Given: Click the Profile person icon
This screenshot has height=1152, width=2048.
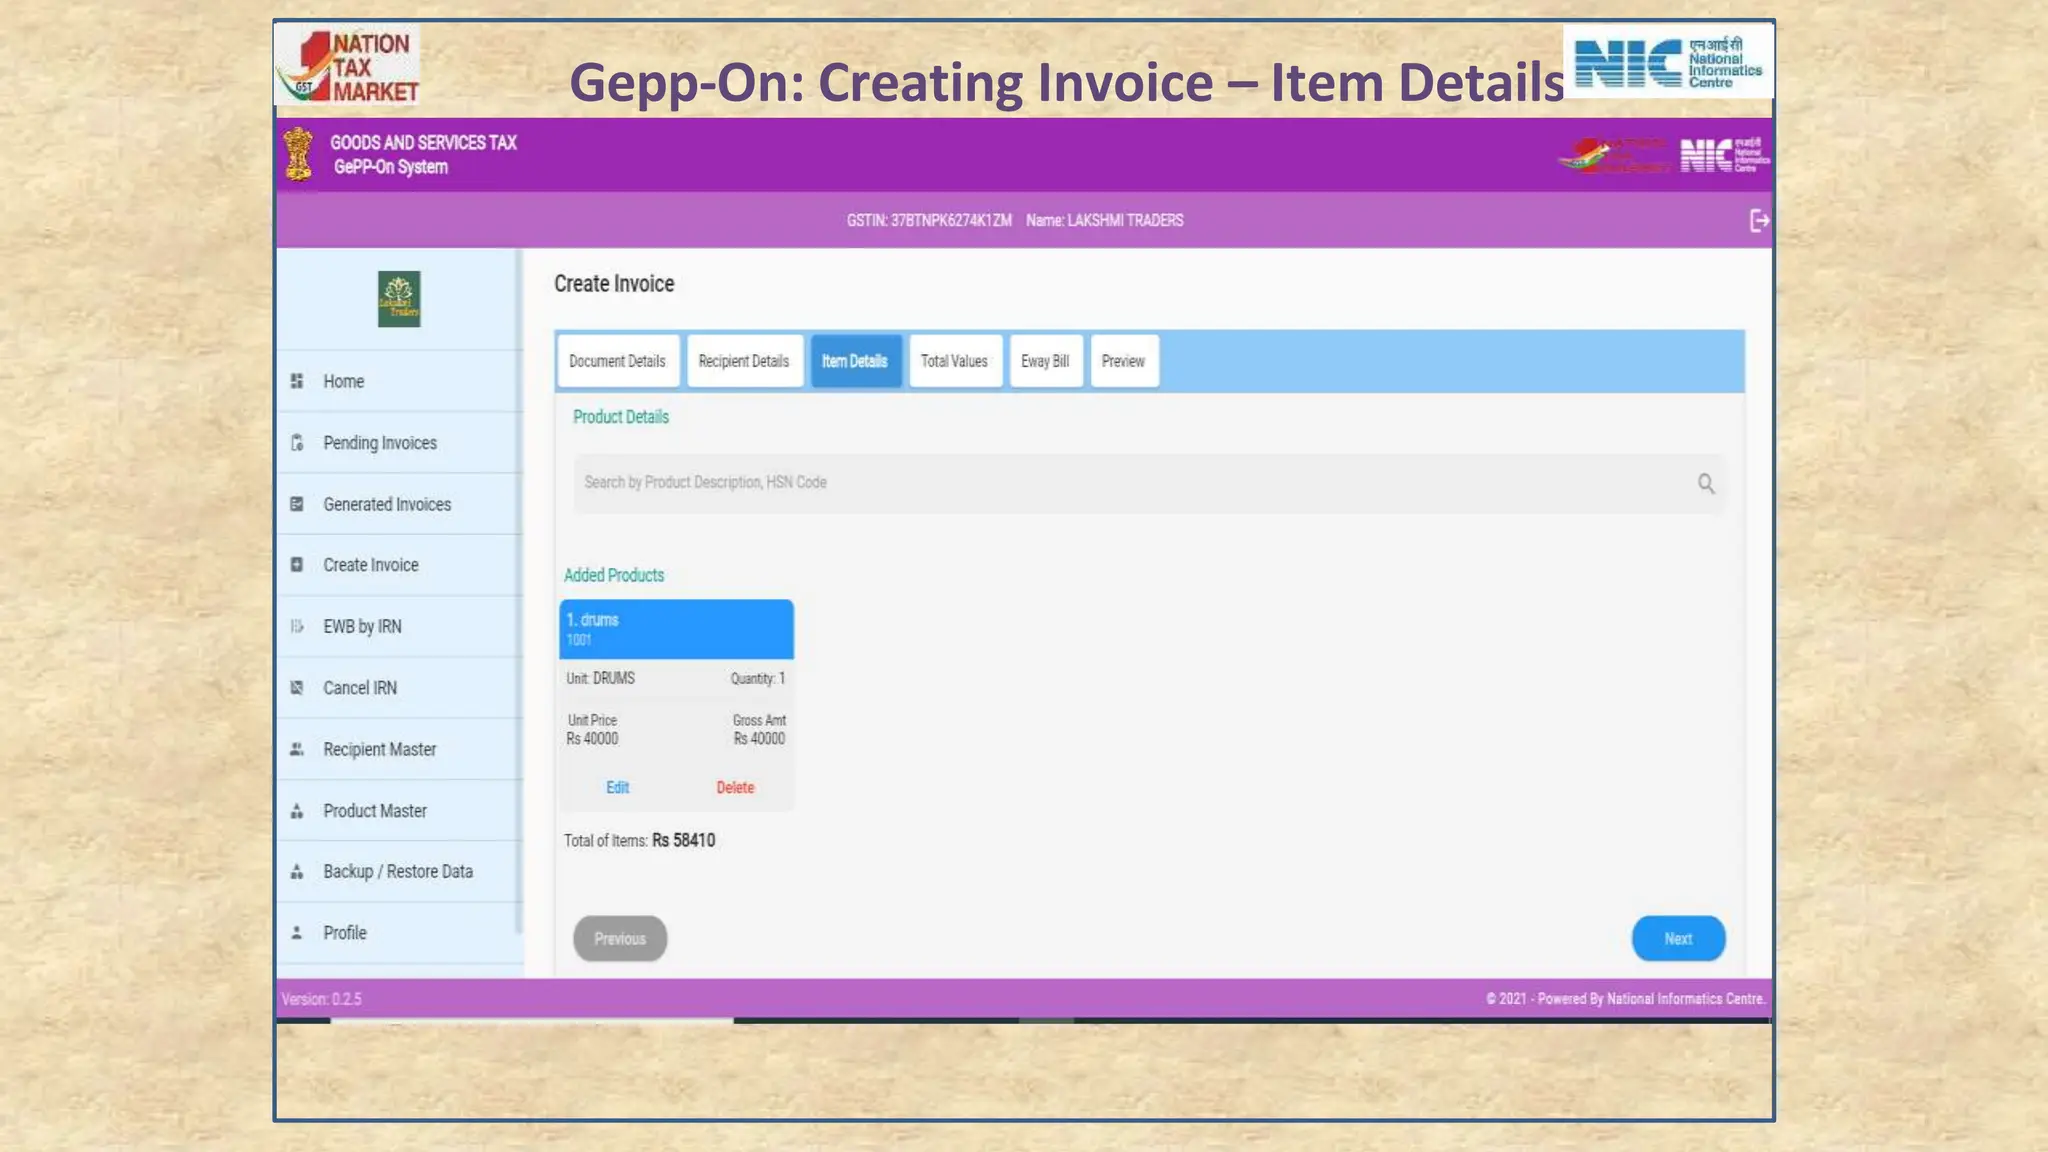Looking at the screenshot, I should click(x=297, y=933).
